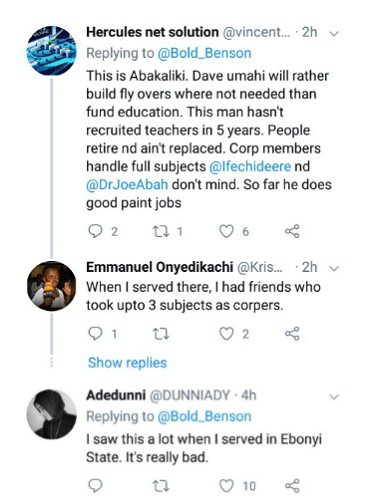
Task: Like the Hercules net solution tweet
Action: tap(226, 231)
